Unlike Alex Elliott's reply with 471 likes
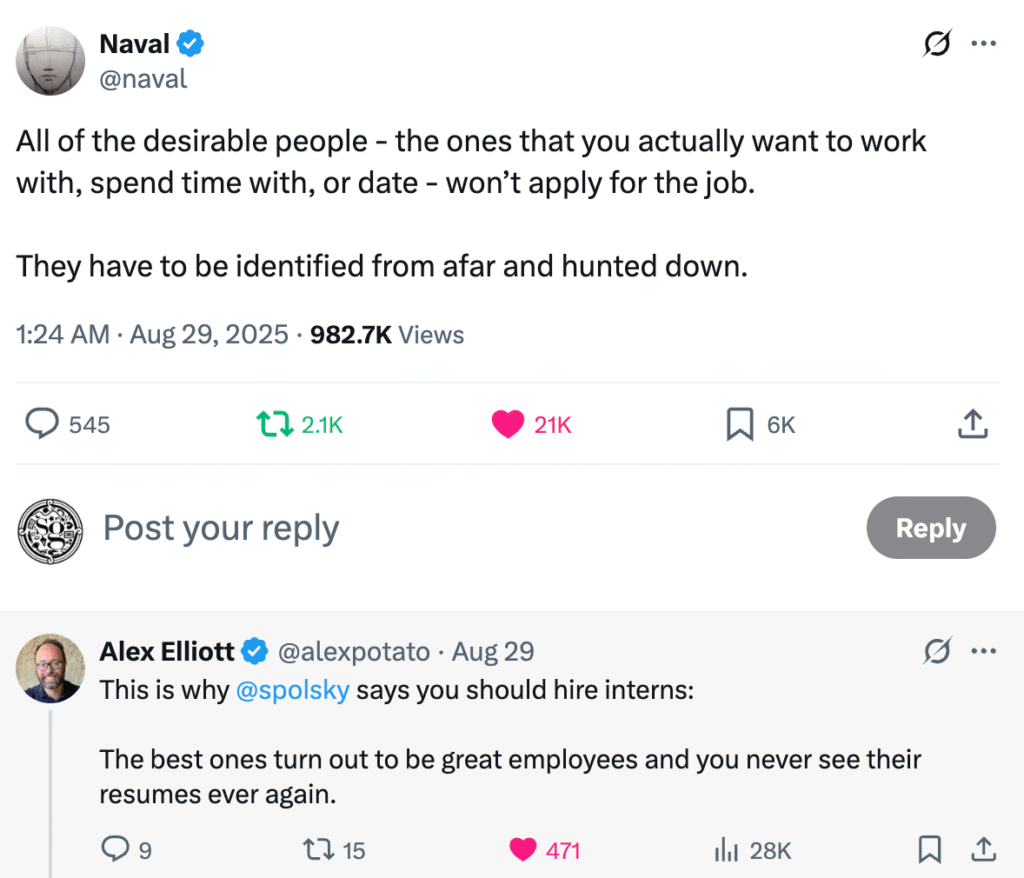 (522, 850)
